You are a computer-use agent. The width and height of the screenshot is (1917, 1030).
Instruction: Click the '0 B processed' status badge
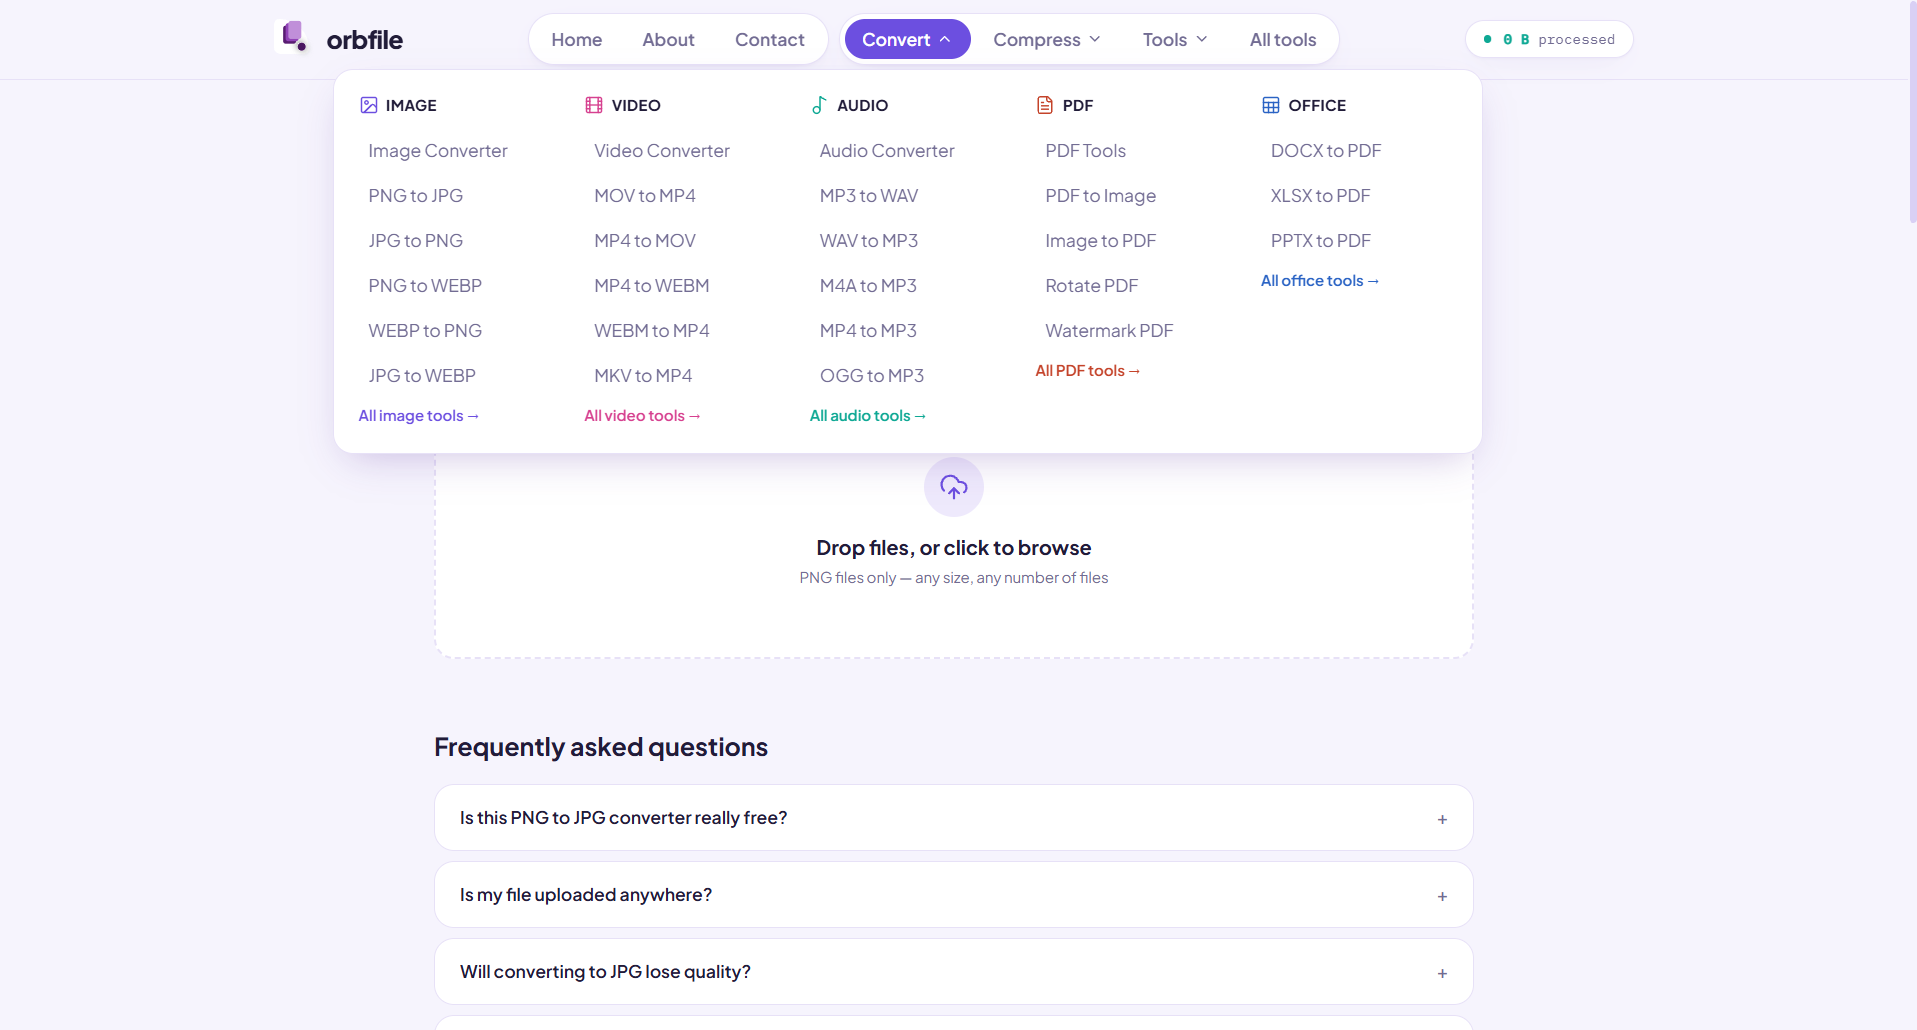pos(1549,39)
